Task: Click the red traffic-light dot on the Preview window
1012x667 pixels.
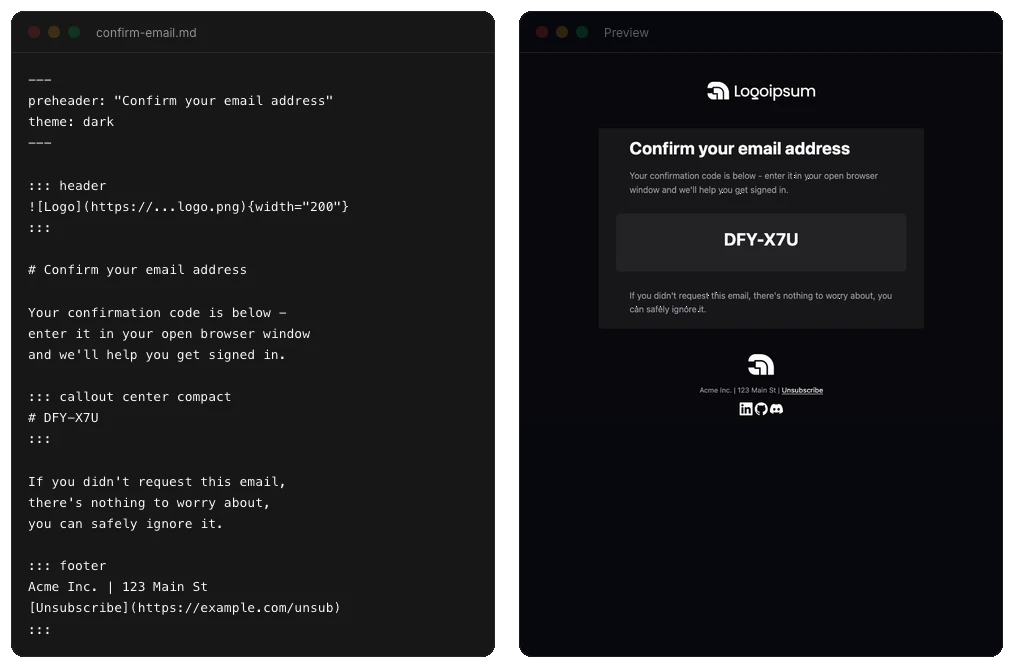Action: point(540,31)
